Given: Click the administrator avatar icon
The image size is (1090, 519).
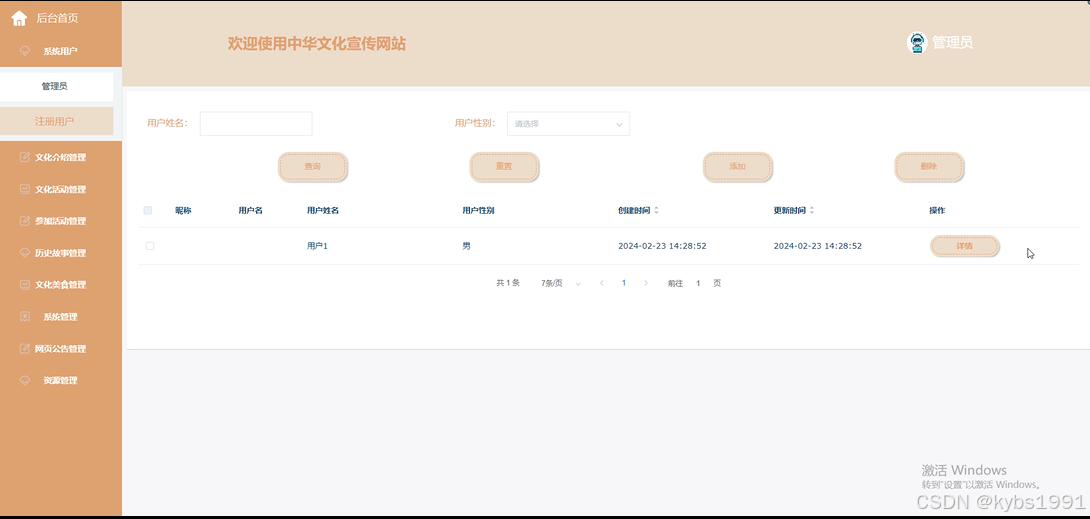Looking at the screenshot, I should 918,43.
